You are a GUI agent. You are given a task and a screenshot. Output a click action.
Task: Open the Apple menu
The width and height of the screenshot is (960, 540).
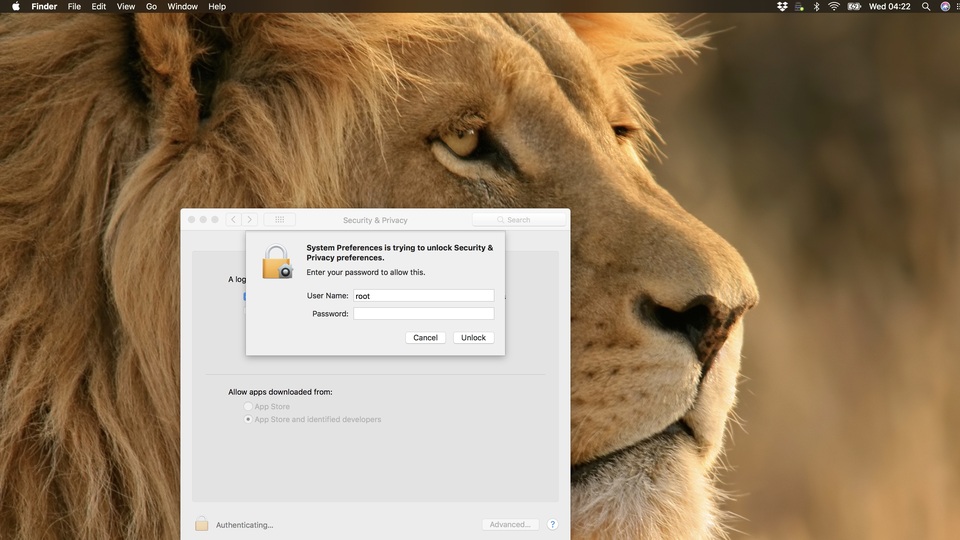point(16,7)
